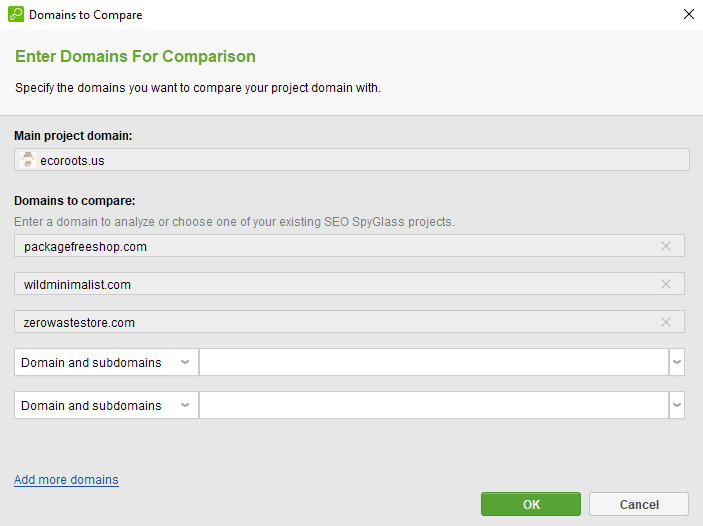Select the packagefreeshop.com domain entry
The image size is (703, 526).
(86, 246)
